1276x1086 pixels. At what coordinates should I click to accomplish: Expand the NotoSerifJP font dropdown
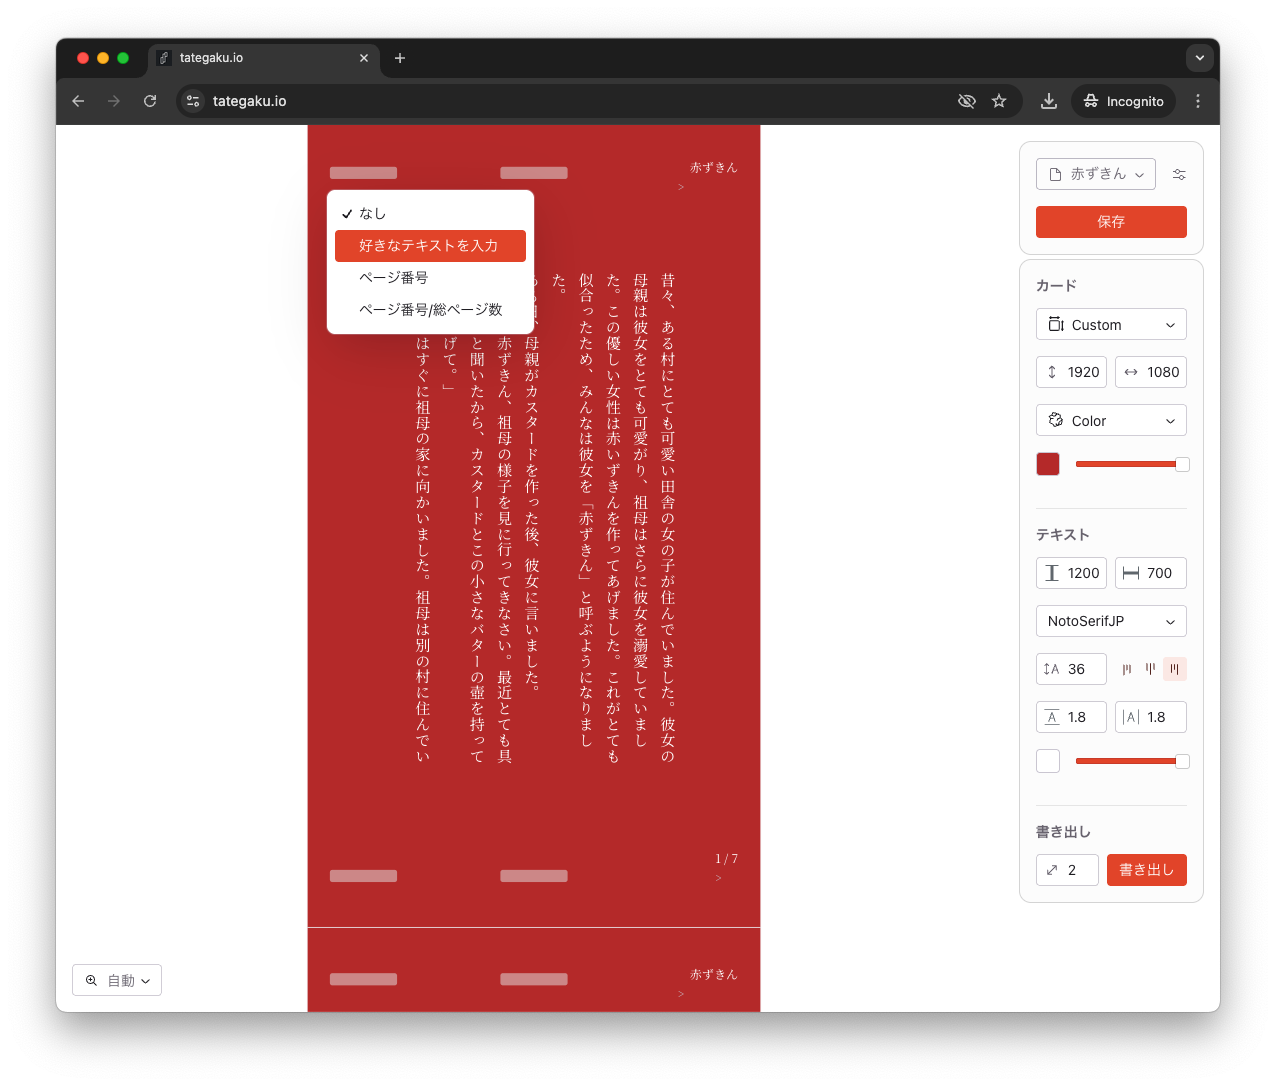click(x=1111, y=621)
